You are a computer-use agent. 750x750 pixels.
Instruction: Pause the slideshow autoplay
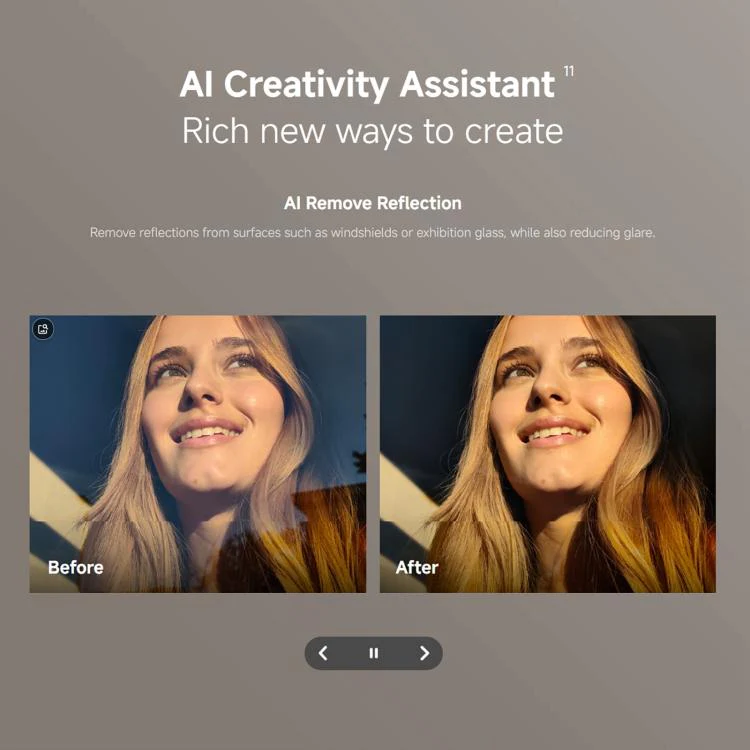tap(374, 653)
